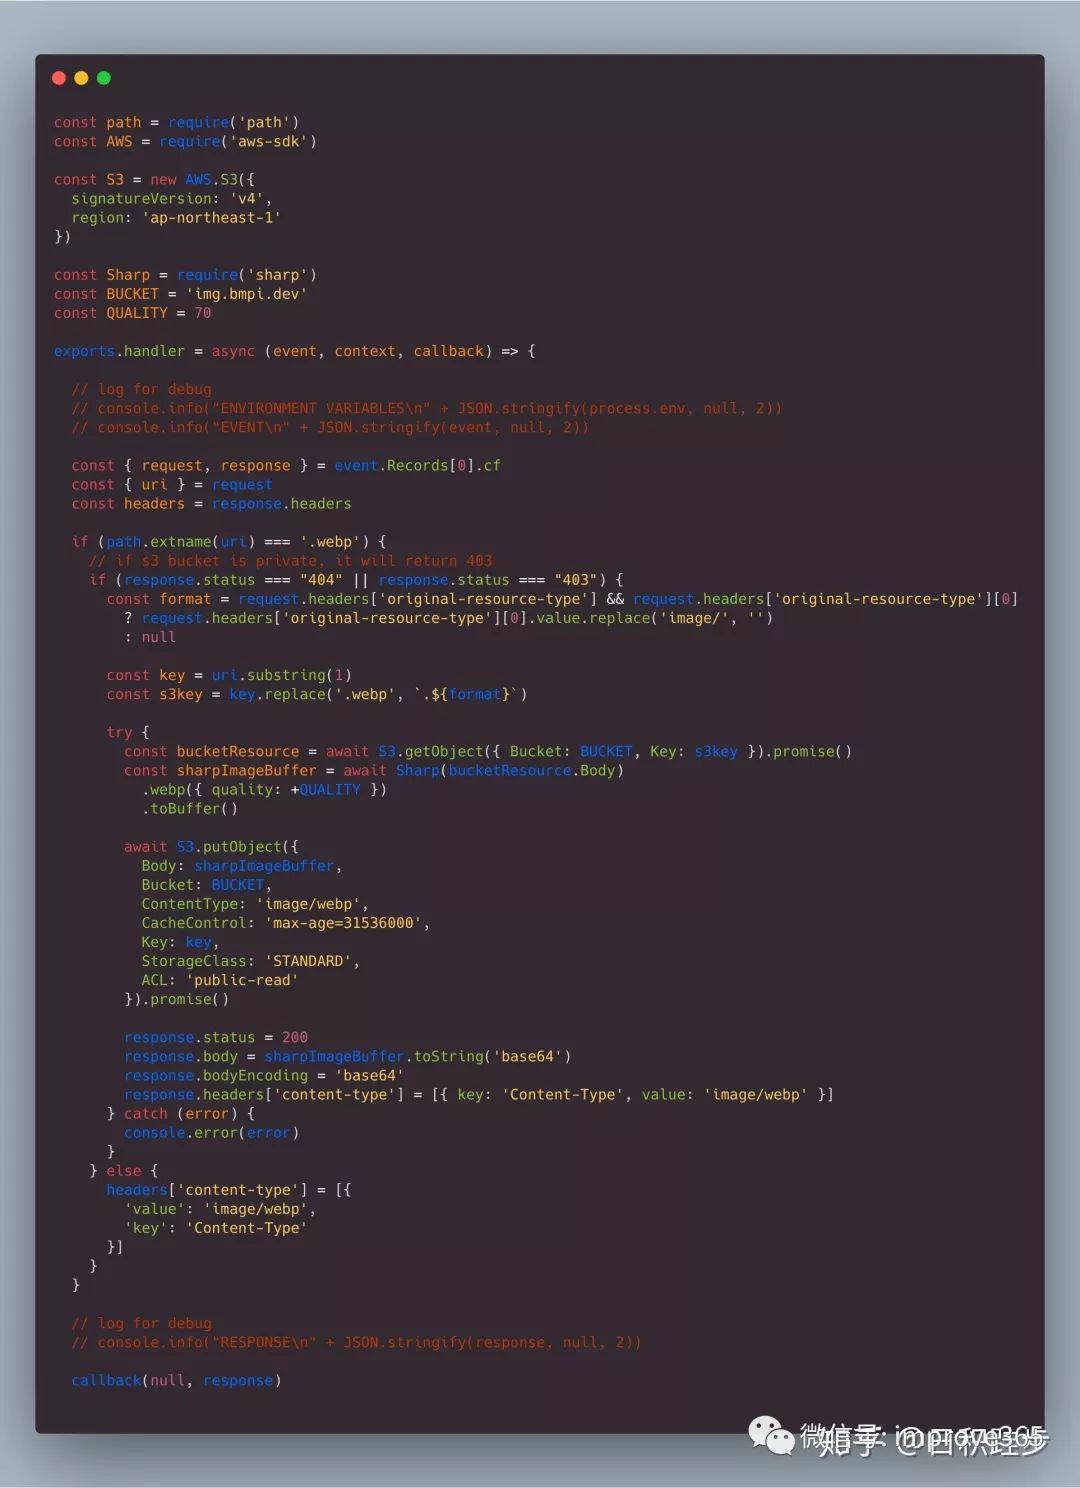
Task: Click the ".webp({ quality: +QUALITY })" line
Action: pos(264,790)
